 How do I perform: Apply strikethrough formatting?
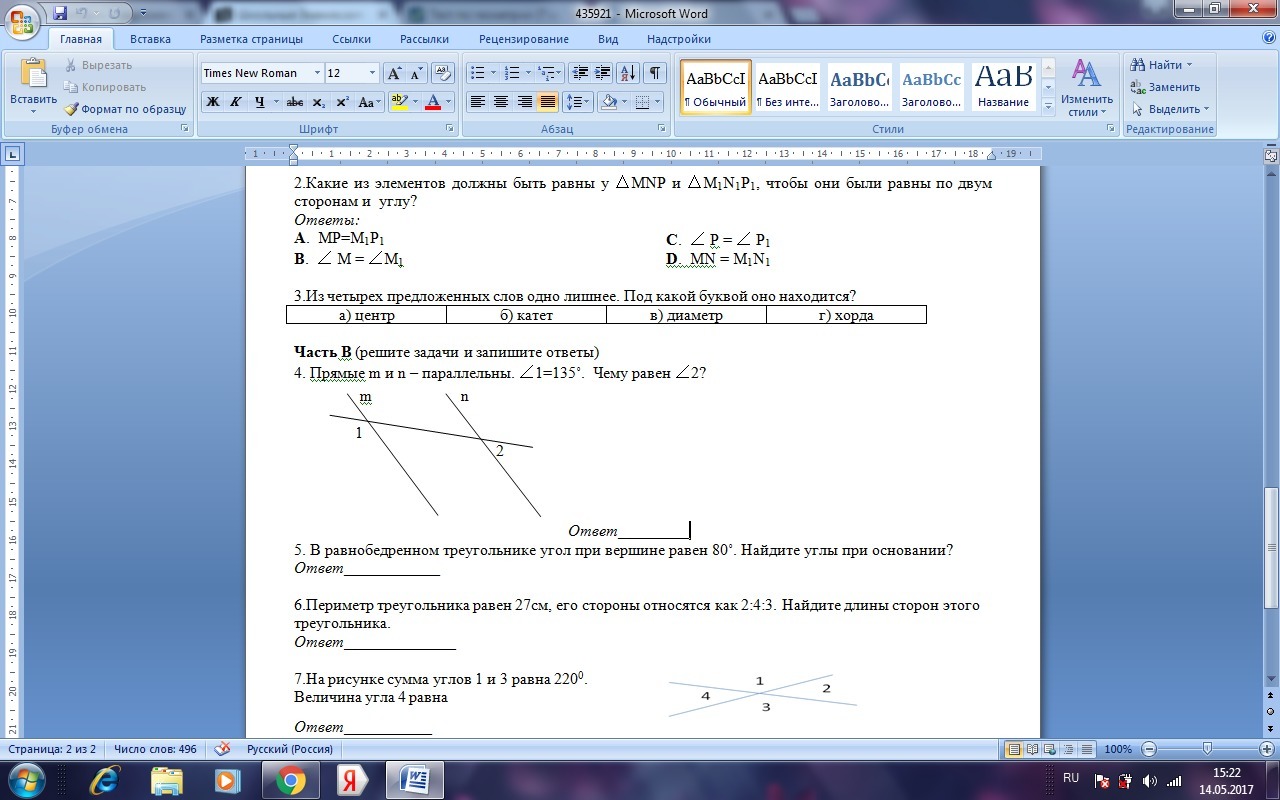point(294,102)
